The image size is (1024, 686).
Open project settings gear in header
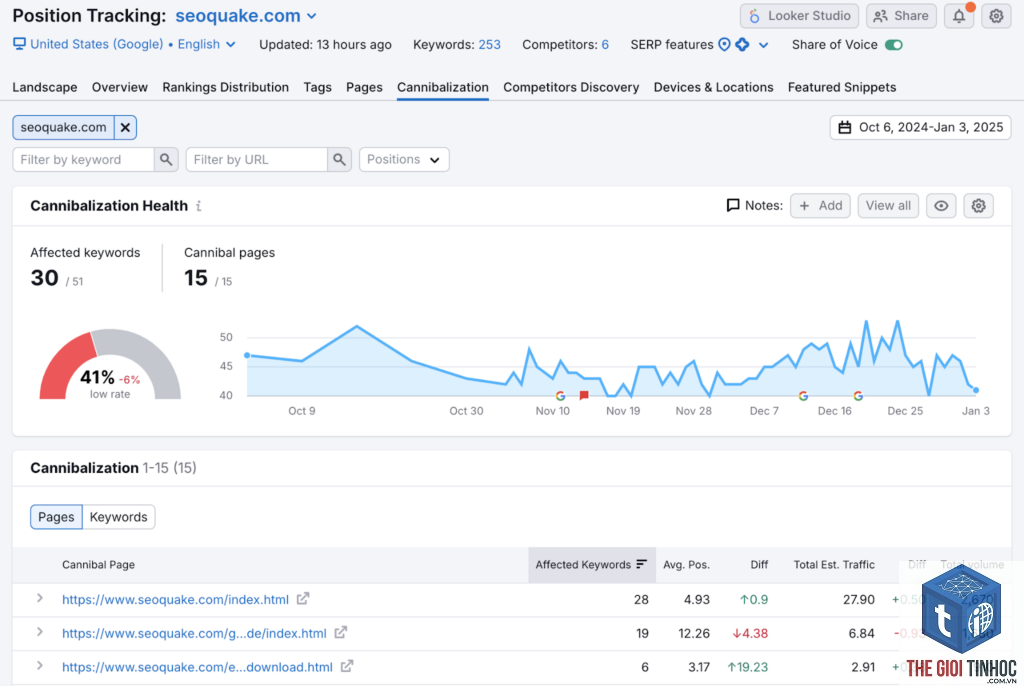pyautogui.click(x=996, y=16)
